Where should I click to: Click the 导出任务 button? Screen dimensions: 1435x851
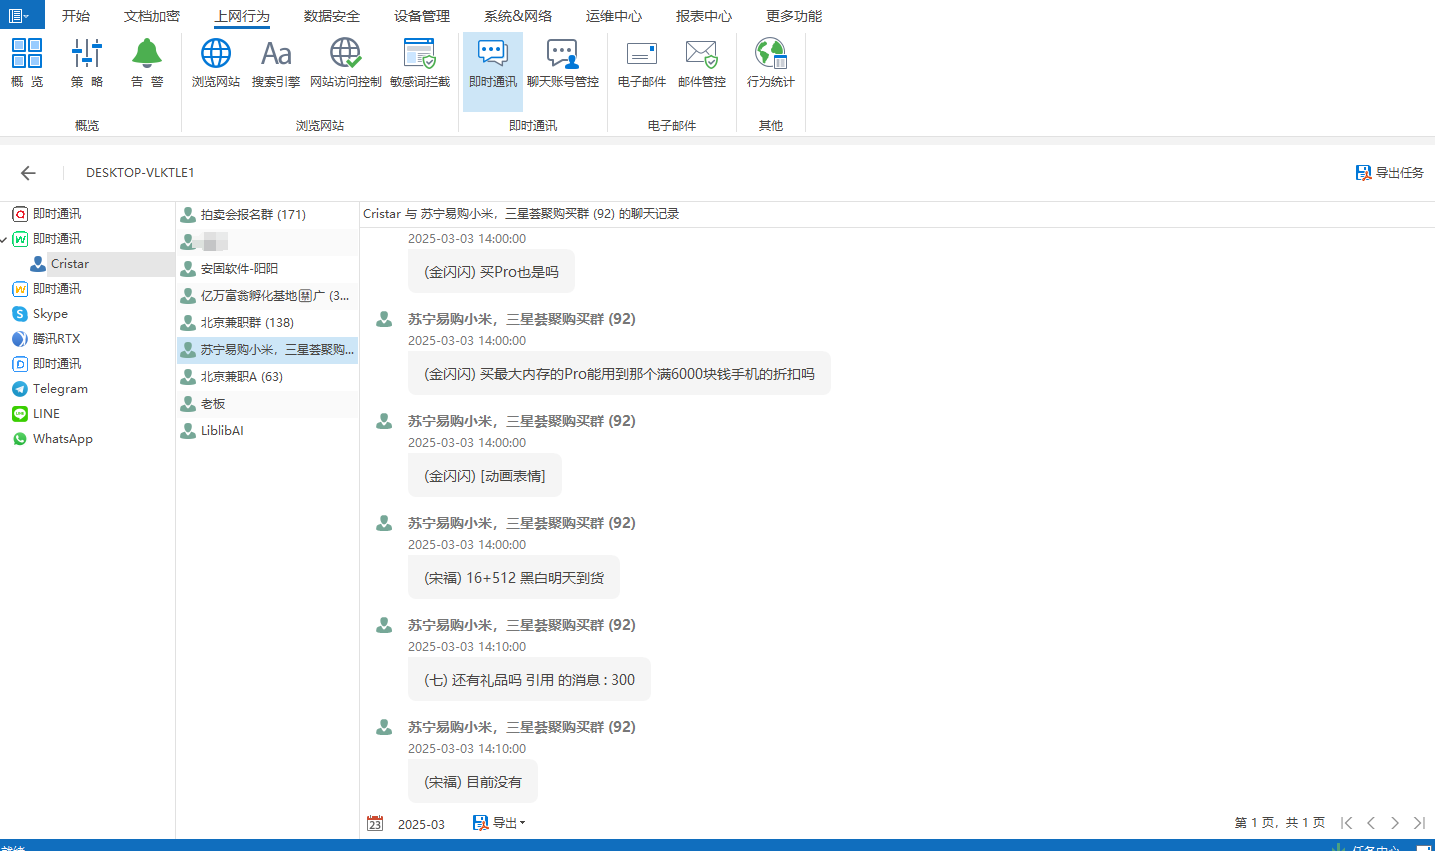tap(1389, 173)
